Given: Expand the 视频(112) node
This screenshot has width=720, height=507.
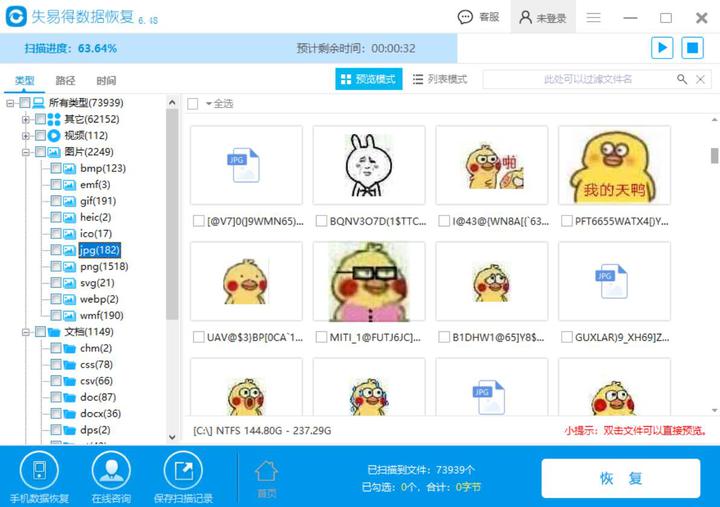Looking at the screenshot, I should [x=26, y=135].
